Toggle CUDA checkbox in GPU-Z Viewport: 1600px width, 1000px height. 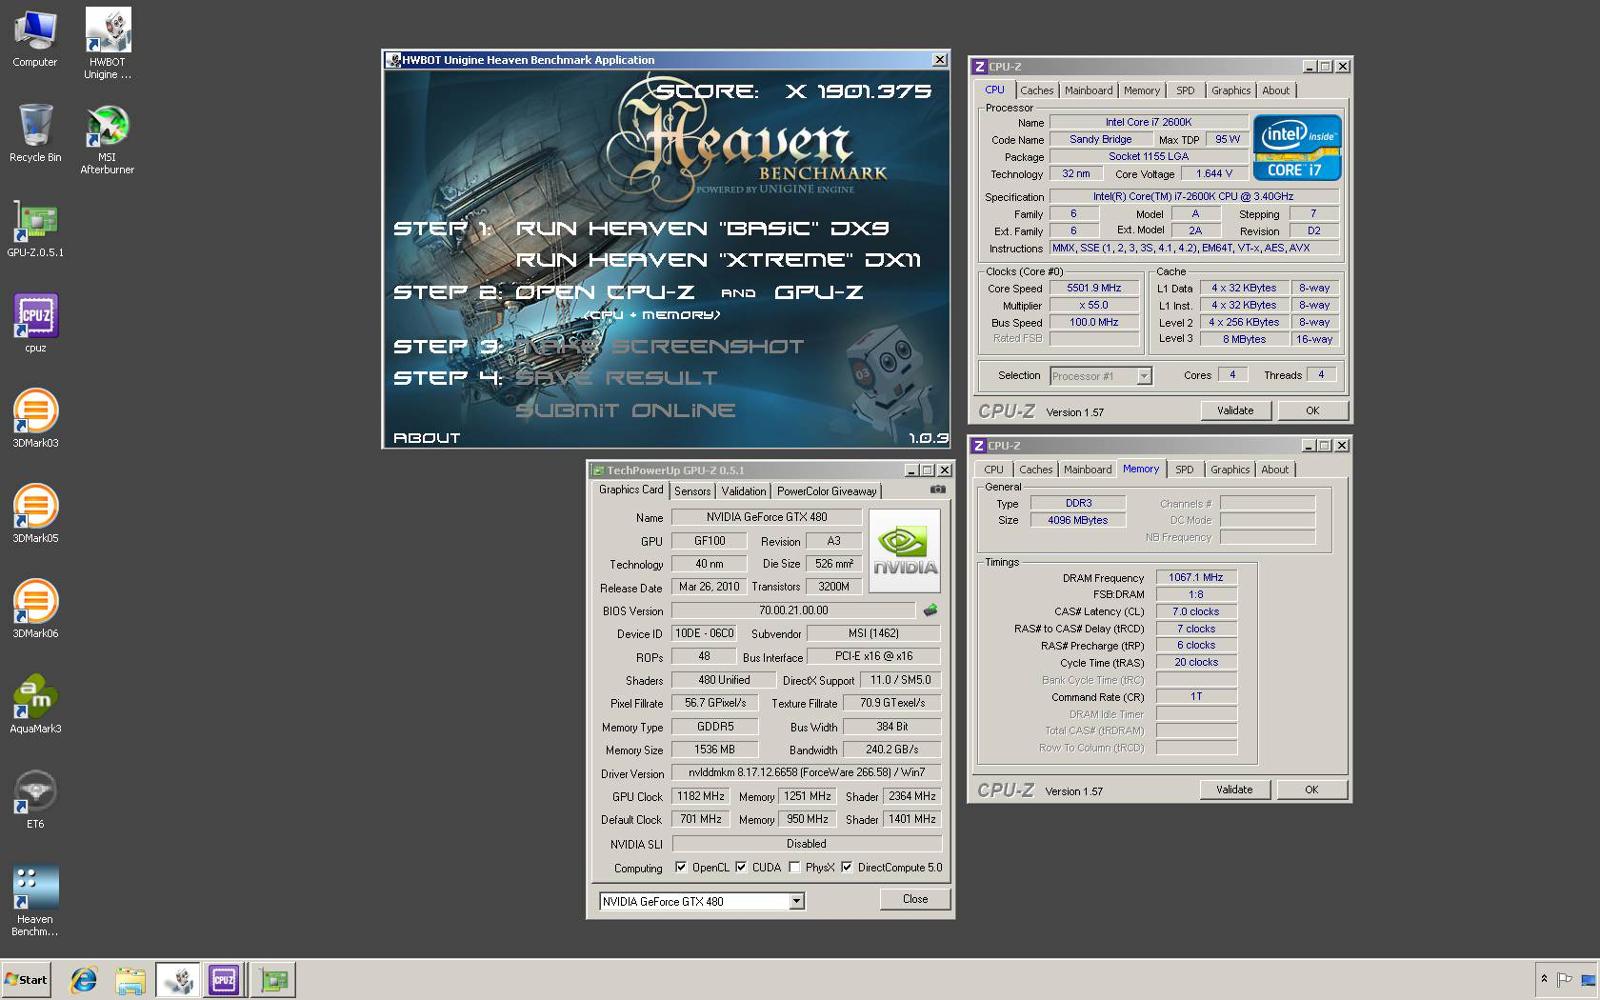click(x=741, y=867)
